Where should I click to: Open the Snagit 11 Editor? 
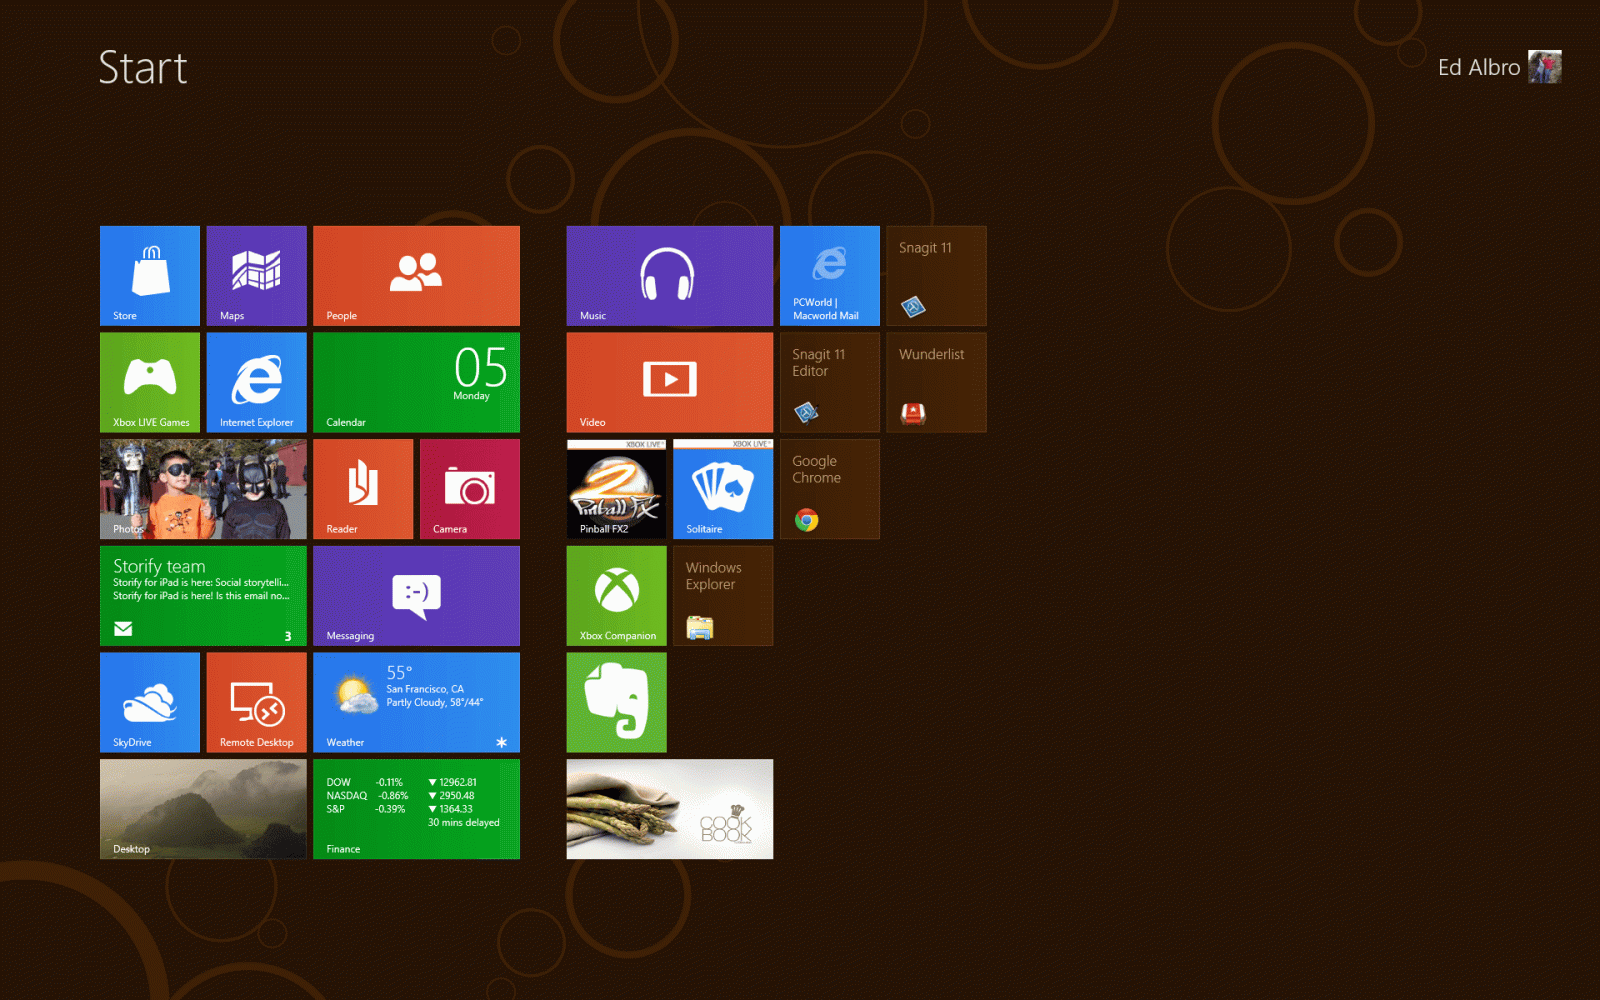[x=829, y=382]
